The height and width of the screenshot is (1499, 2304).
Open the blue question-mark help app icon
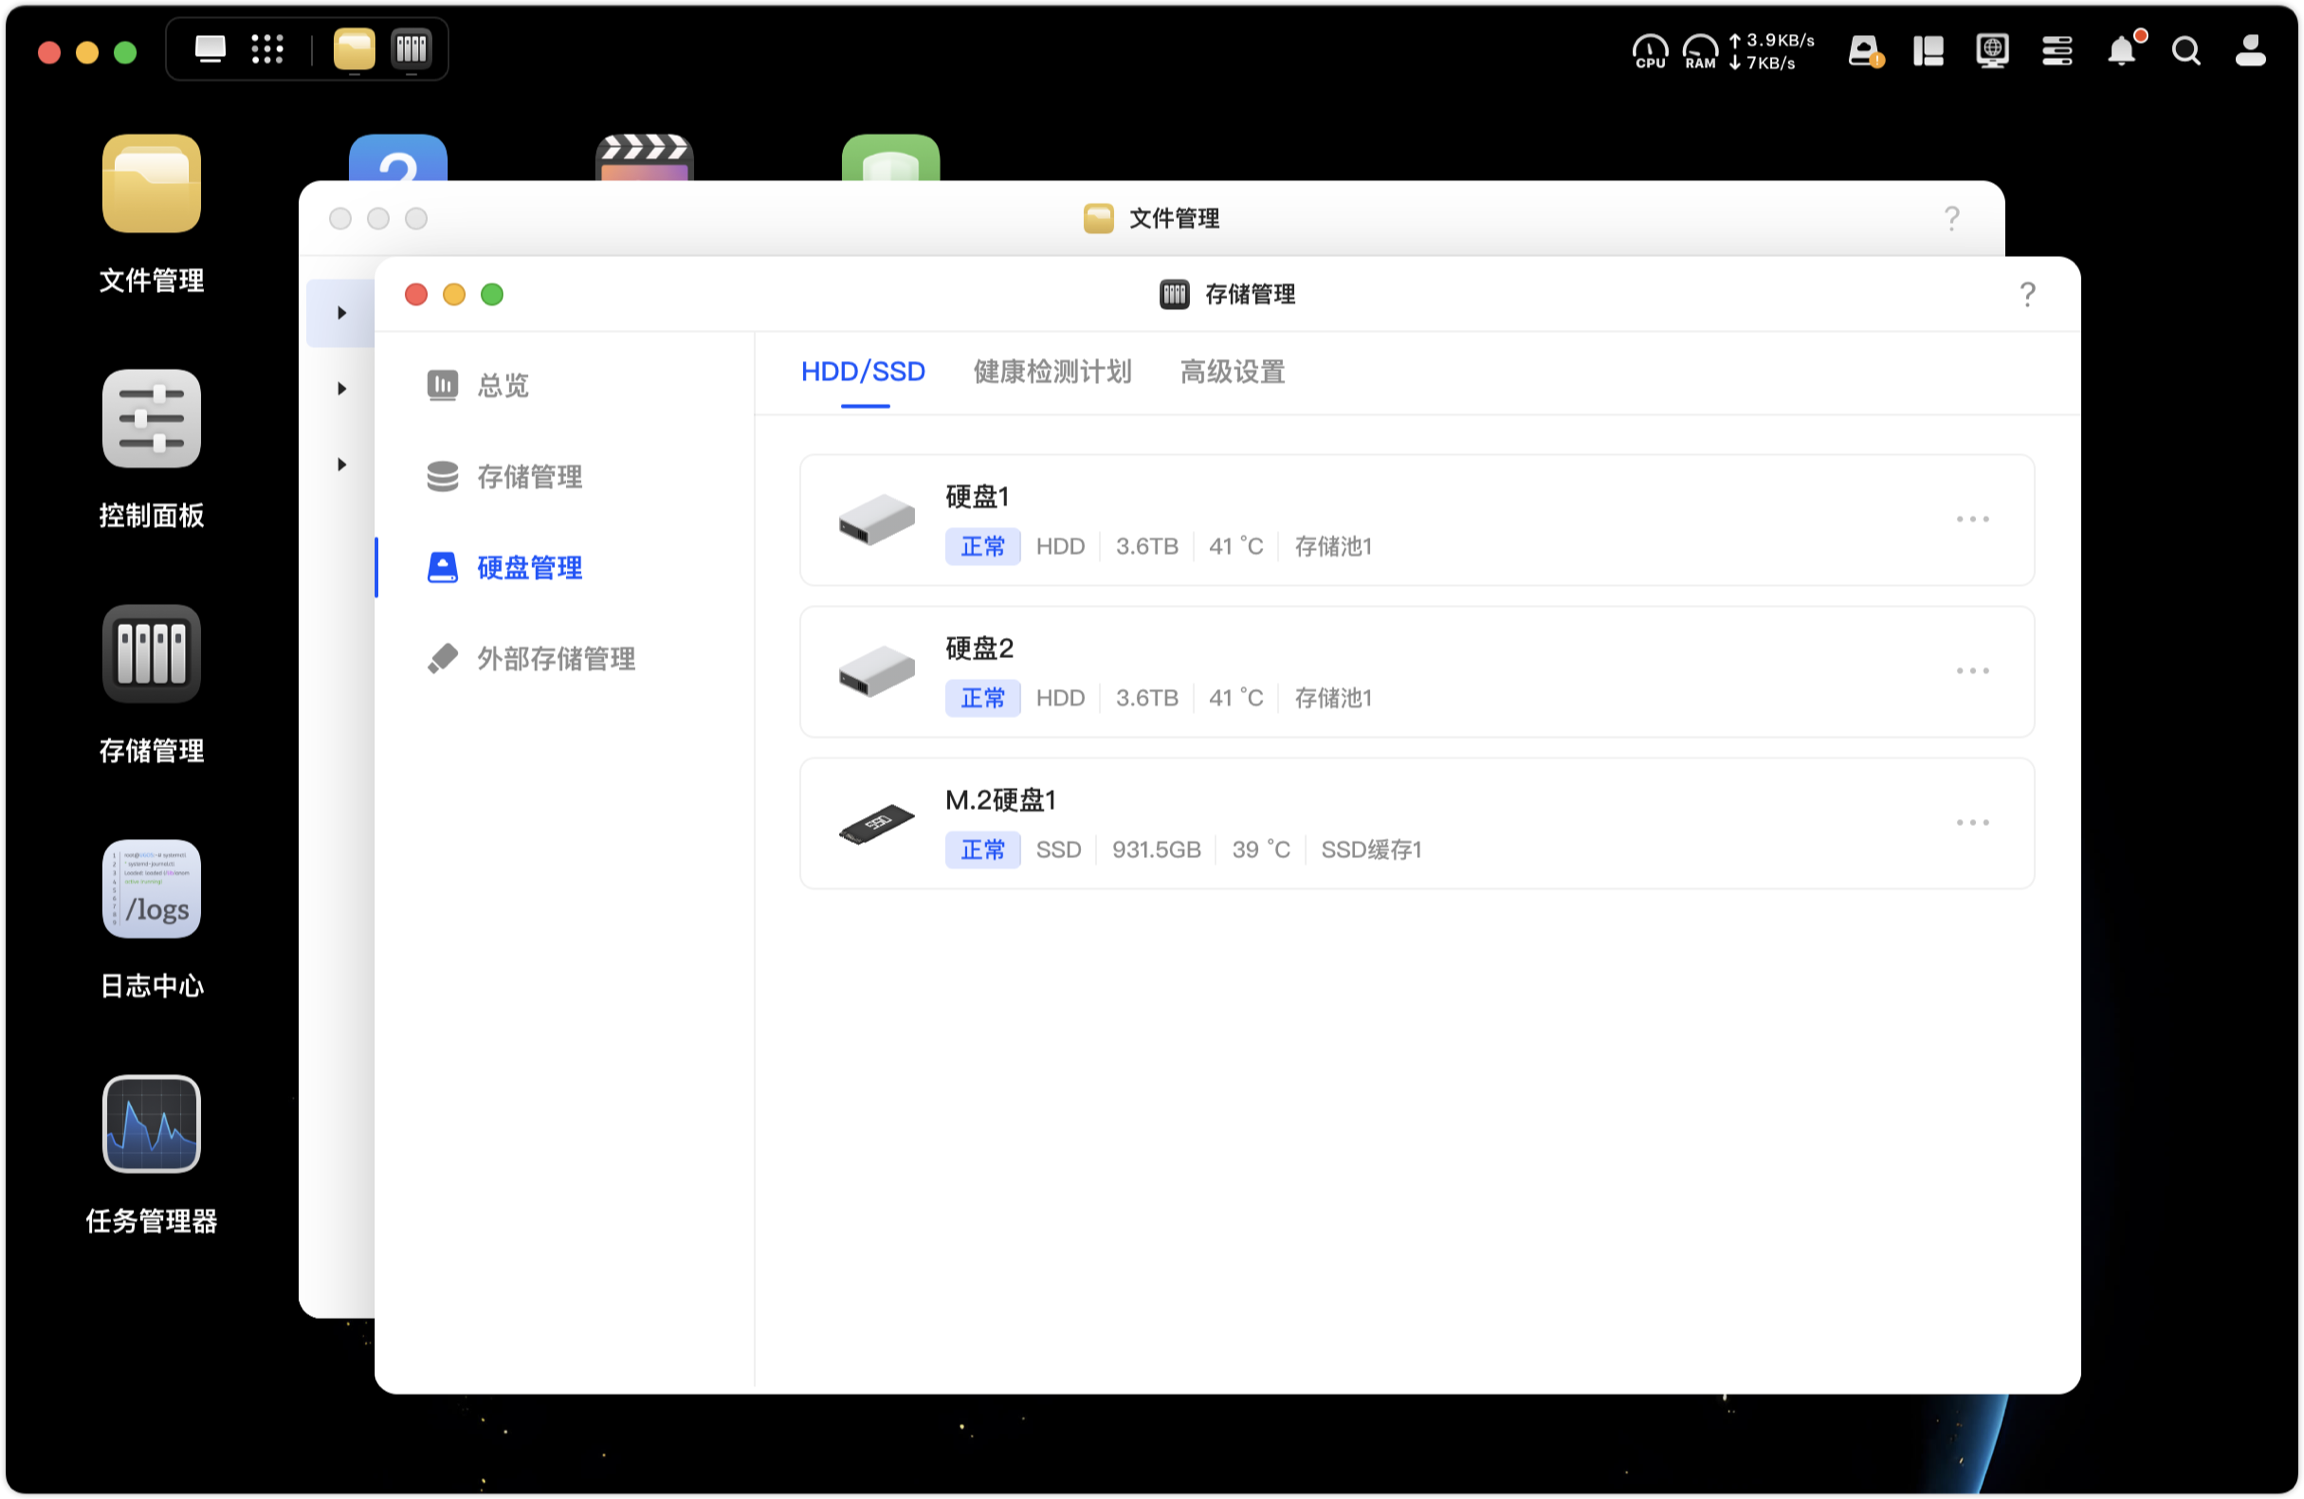pyautogui.click(x=398, y=158)
